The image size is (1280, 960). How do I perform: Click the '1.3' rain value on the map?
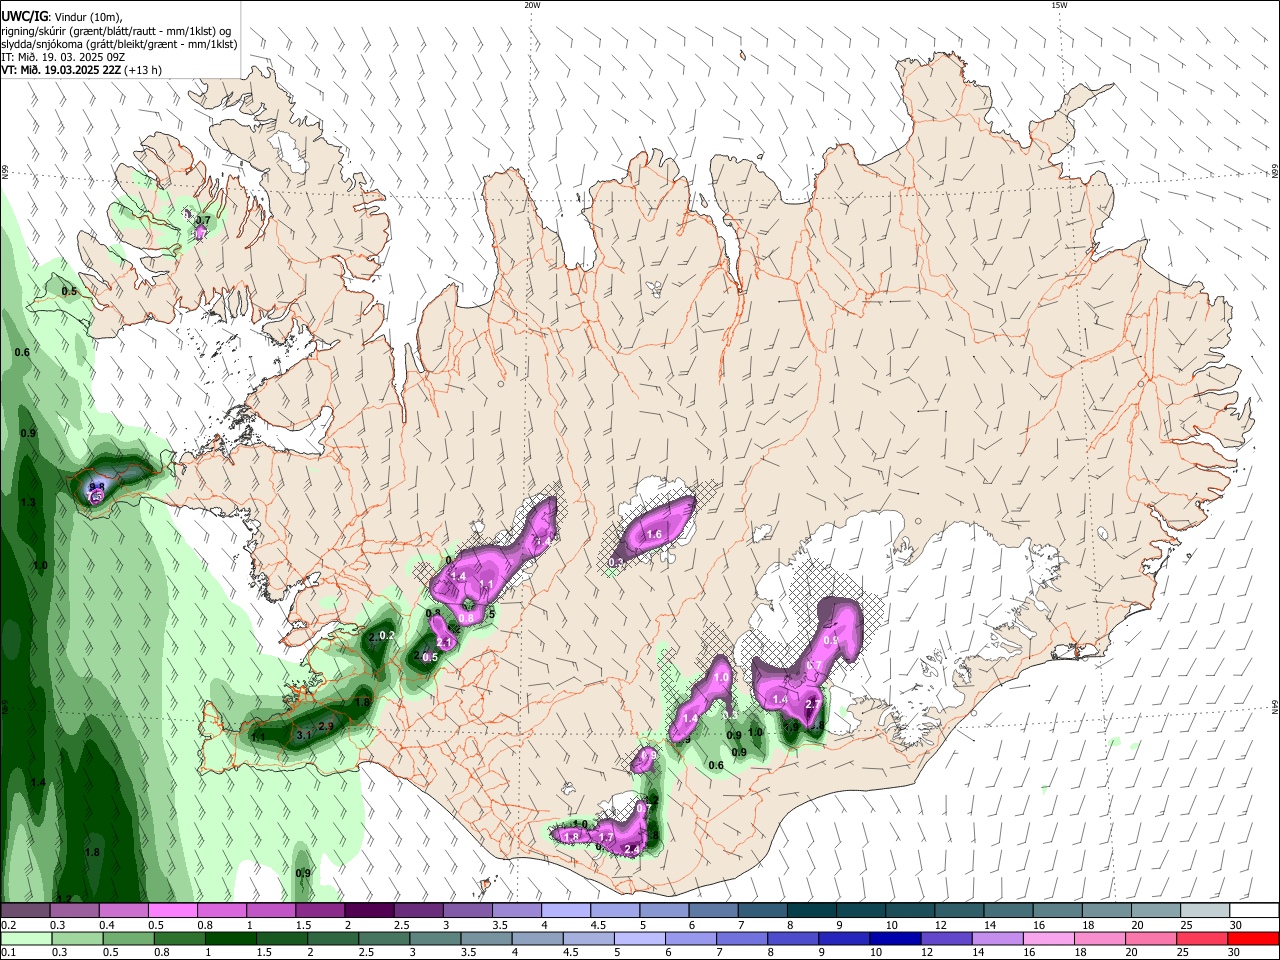[x=28, y=502]
